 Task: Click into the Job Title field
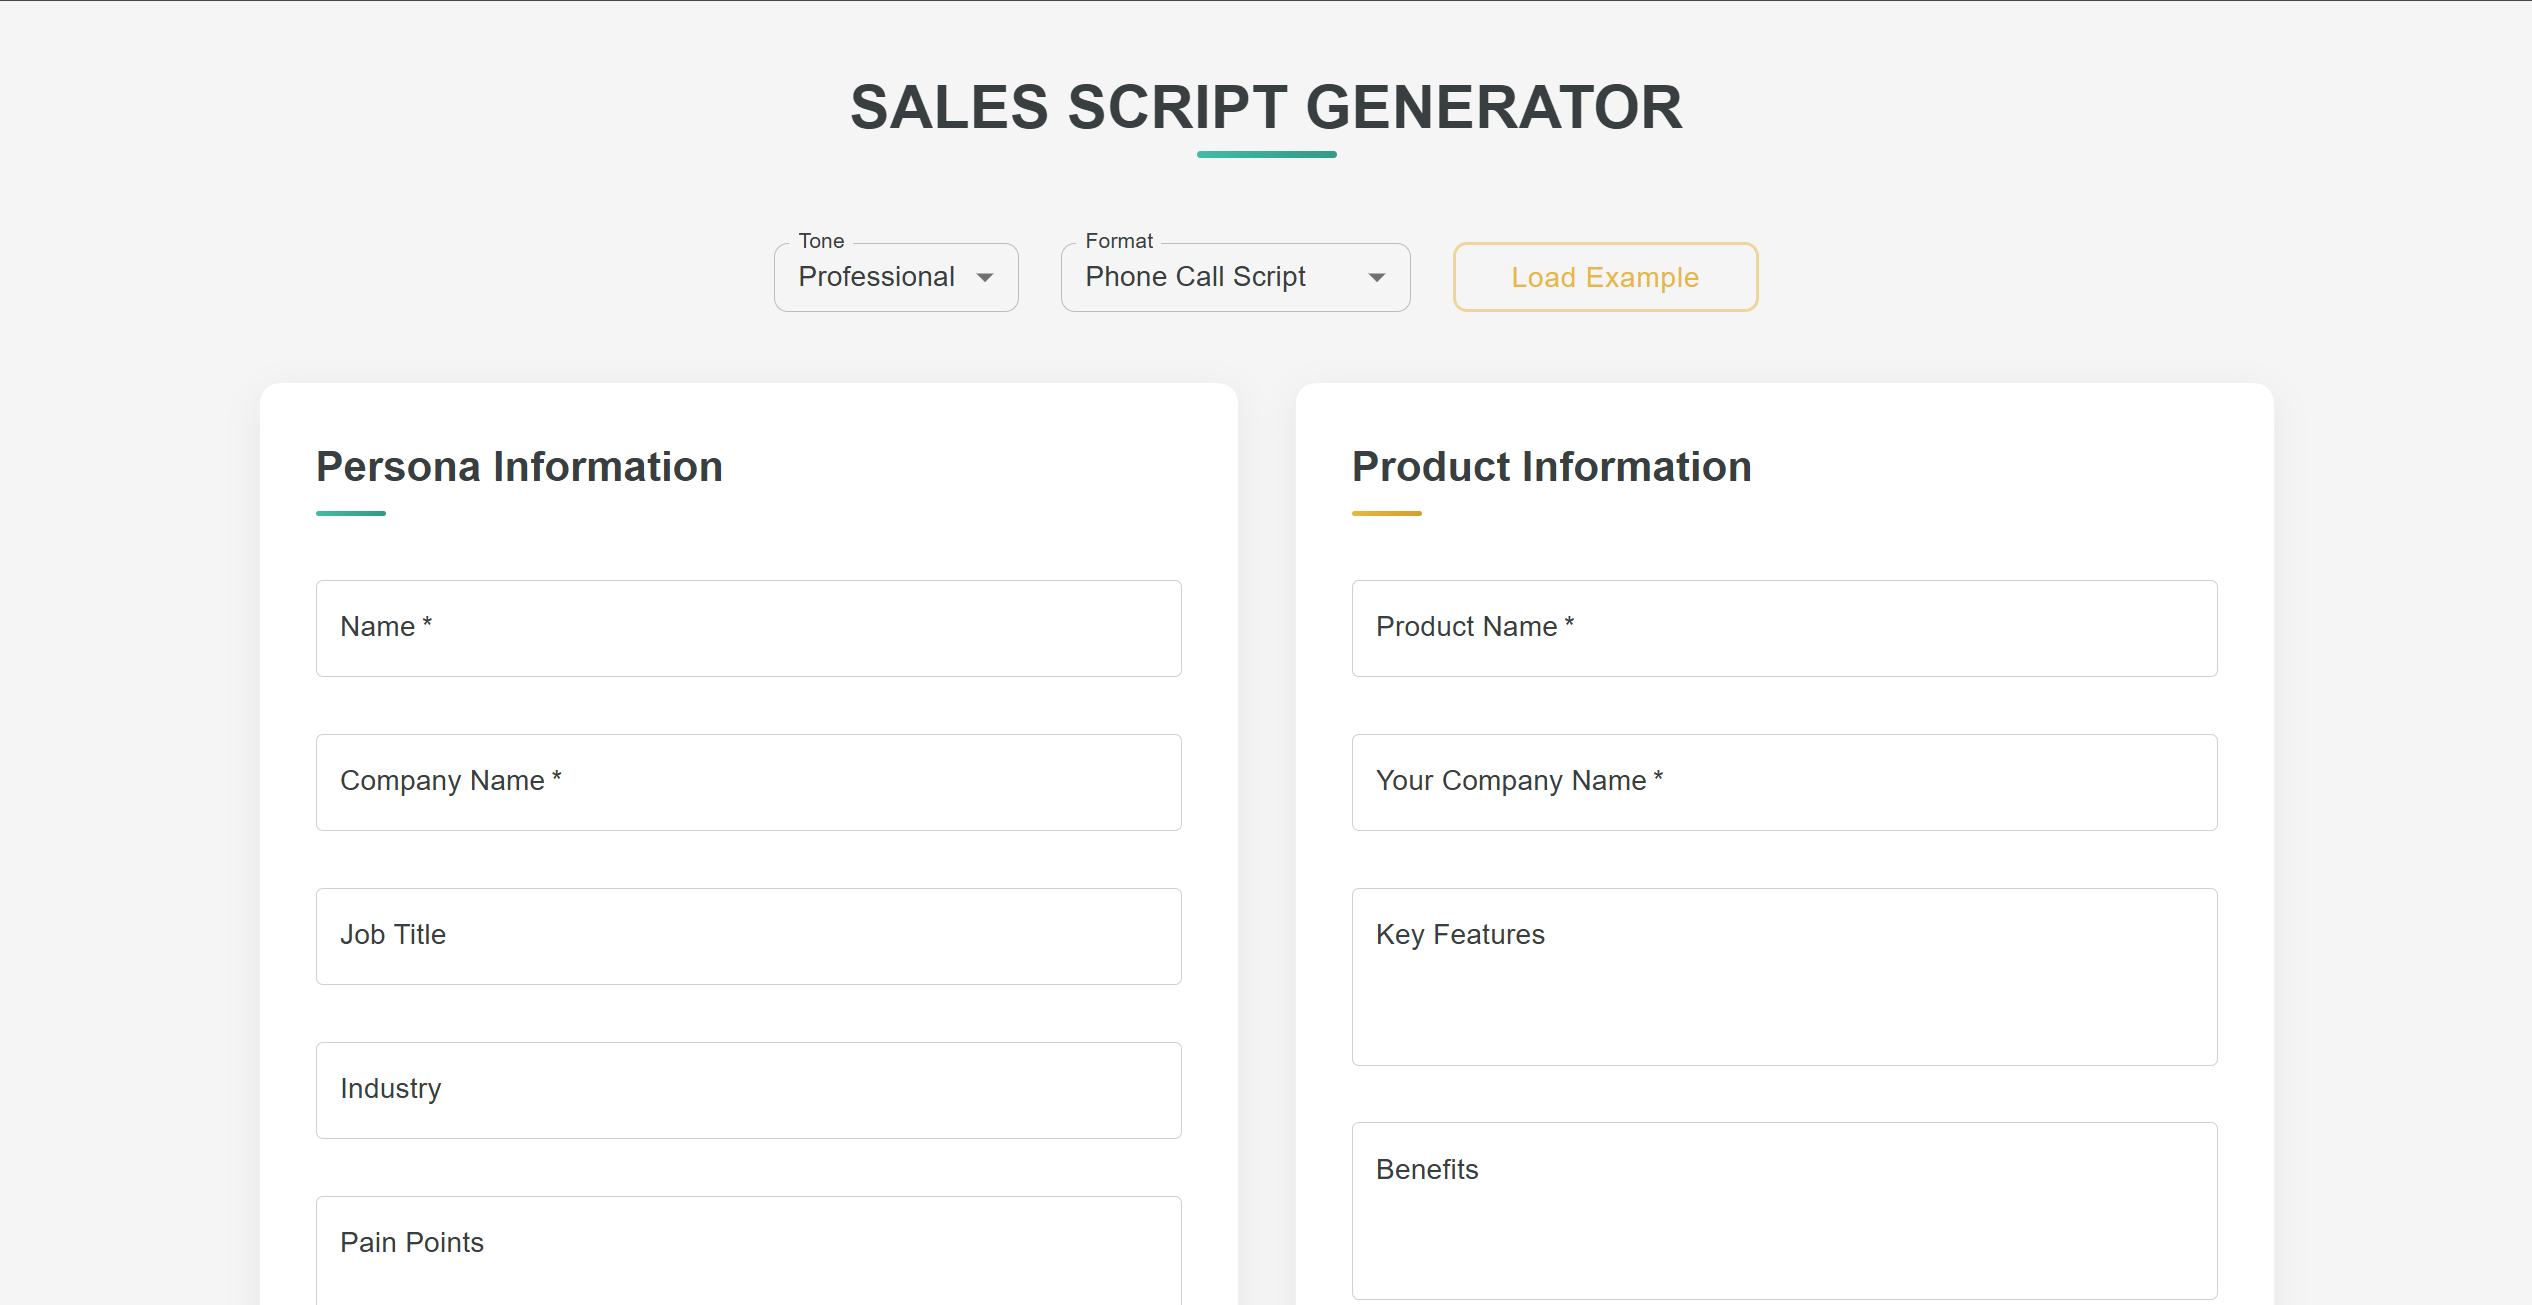tap(749, 936)
